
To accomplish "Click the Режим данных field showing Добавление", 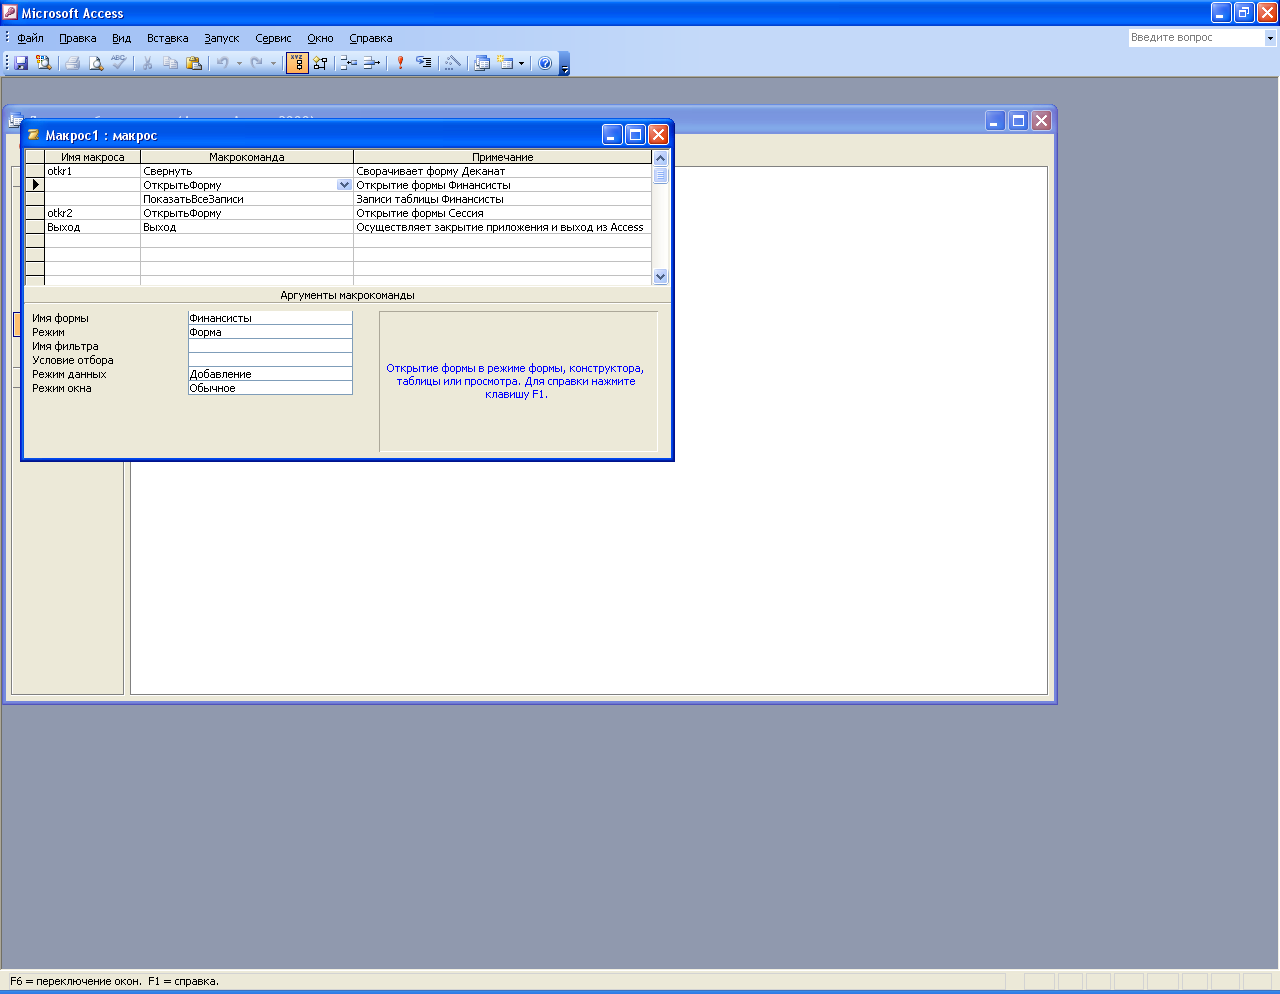I will 270,374.
